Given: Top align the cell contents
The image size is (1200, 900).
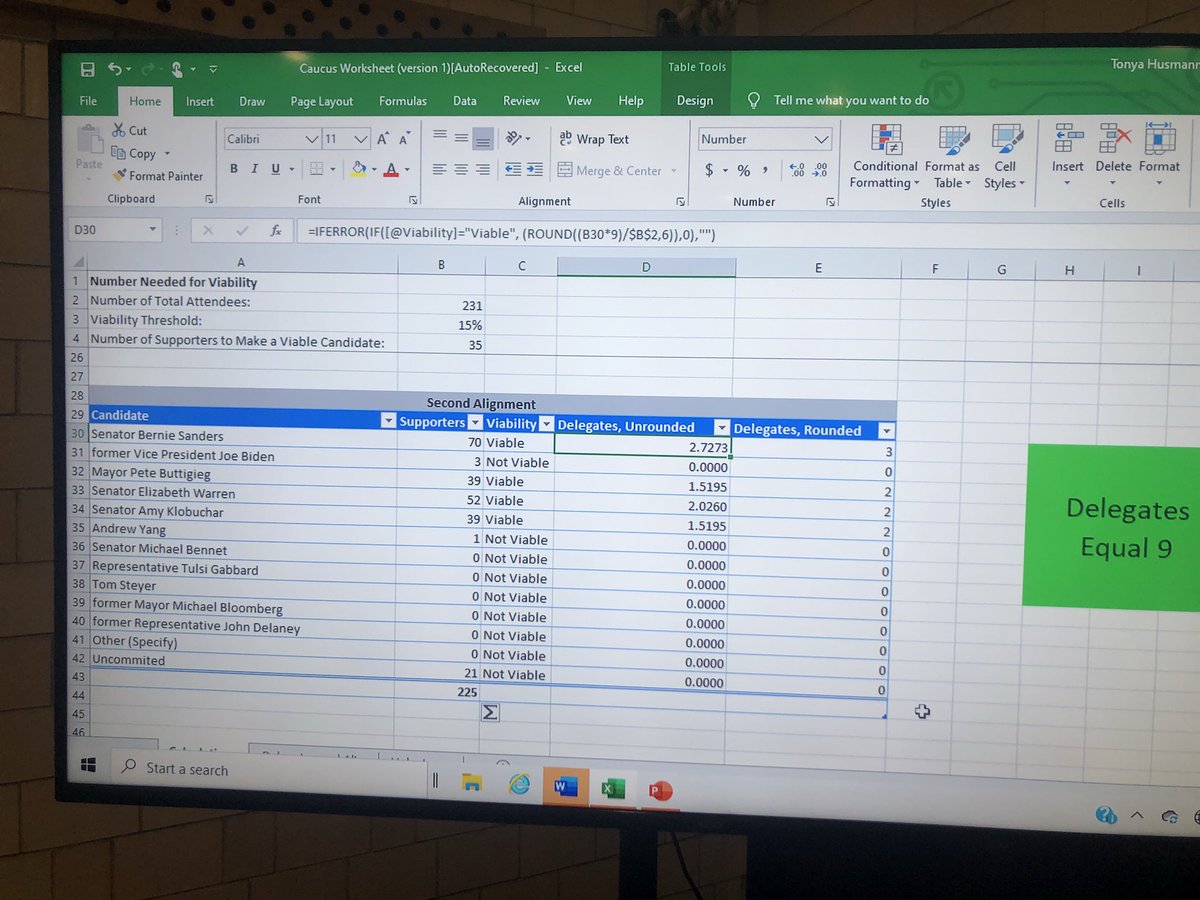Looking at the screenshot, I should click(x=440, y=138).
